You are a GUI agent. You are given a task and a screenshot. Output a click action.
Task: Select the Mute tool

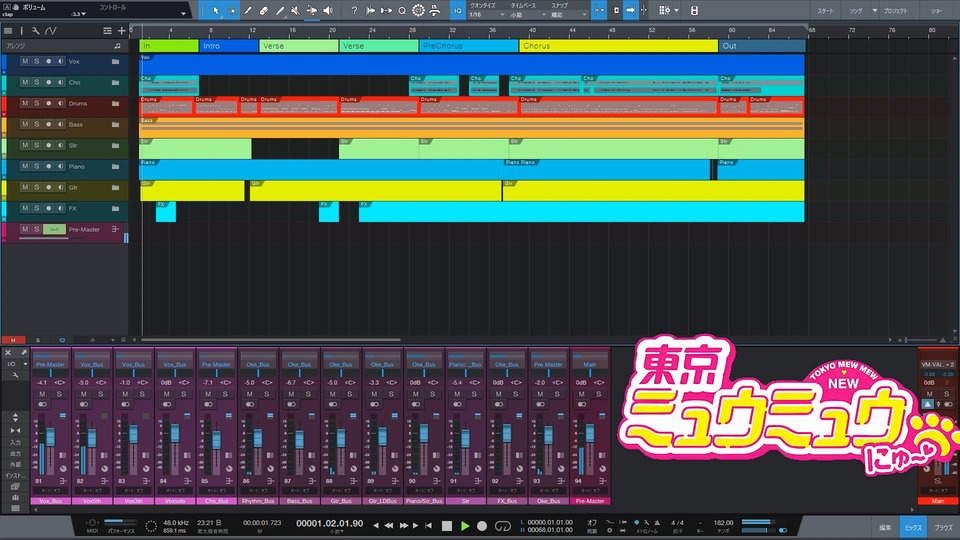coord(295,10)
